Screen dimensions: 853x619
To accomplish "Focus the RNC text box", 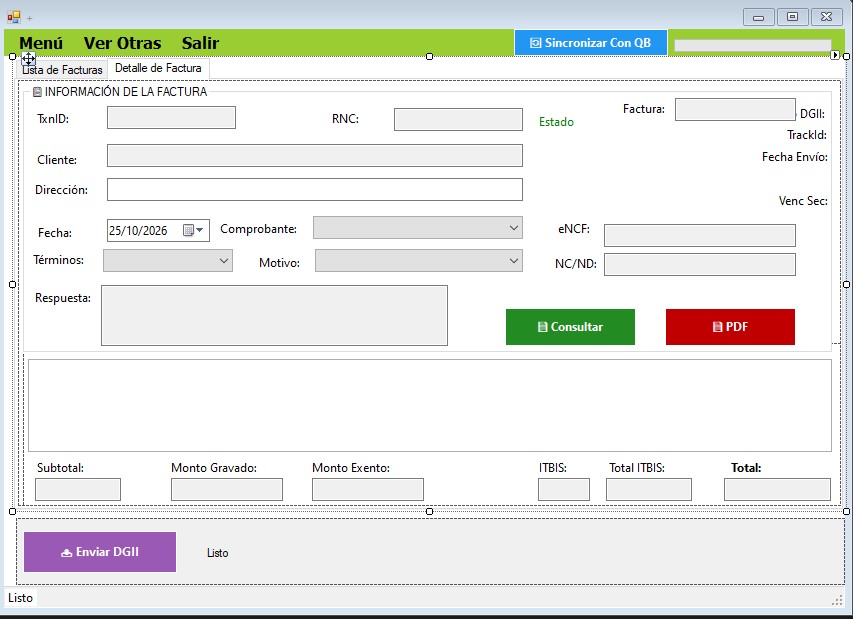I will click(x=458, y=120).
